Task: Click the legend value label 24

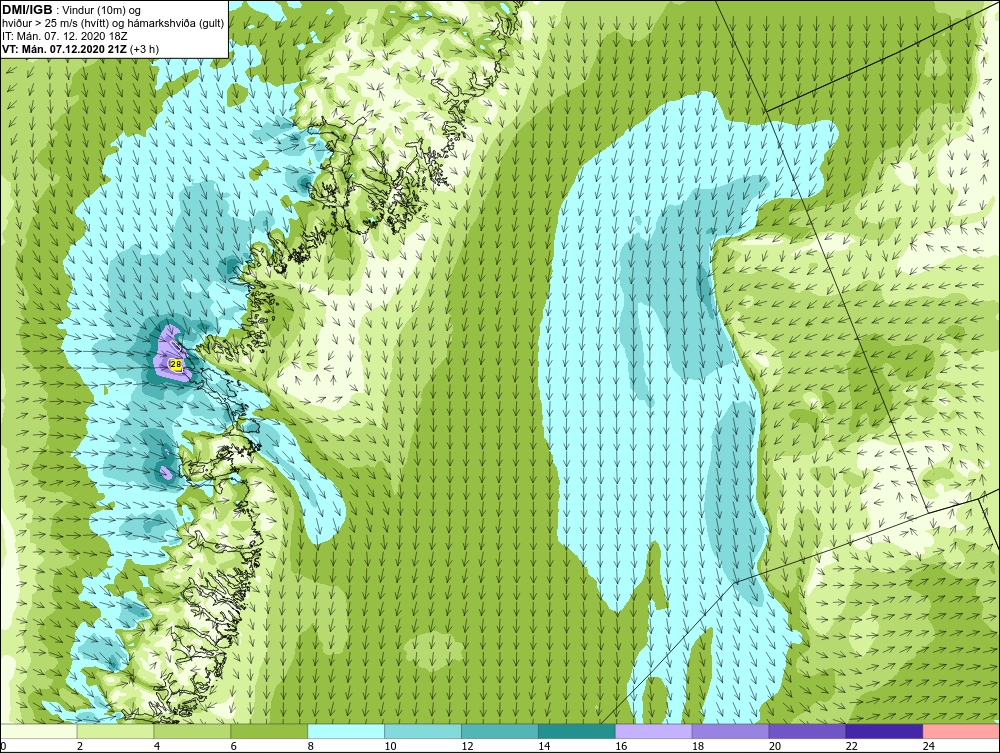Action: tap(929, 746)
